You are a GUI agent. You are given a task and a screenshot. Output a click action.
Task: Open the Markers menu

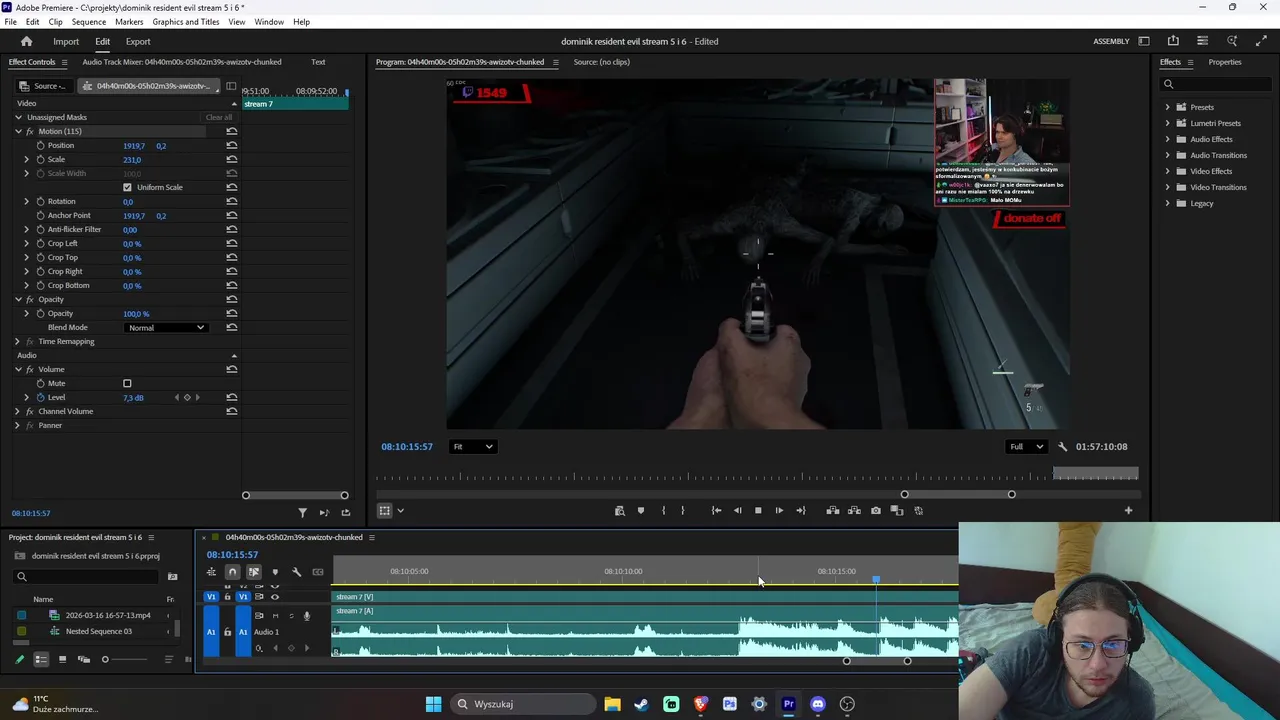point(129,22)
